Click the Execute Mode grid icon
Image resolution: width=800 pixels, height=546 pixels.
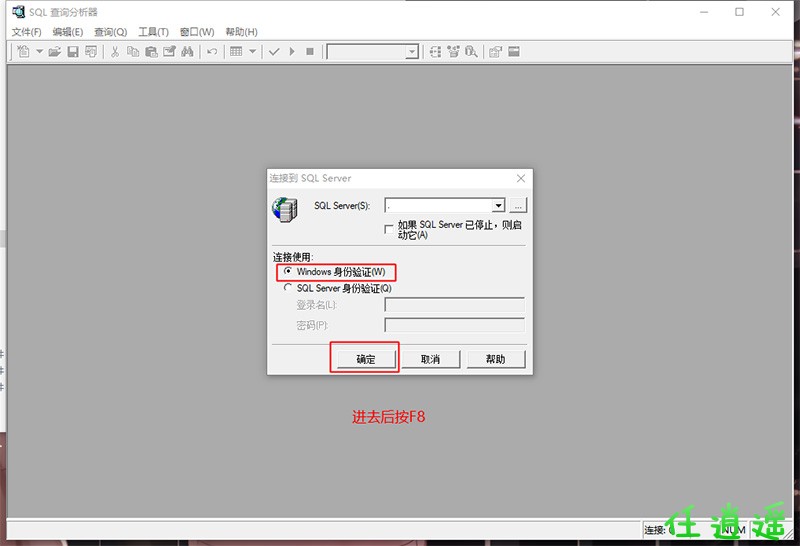tap(236, 52)
